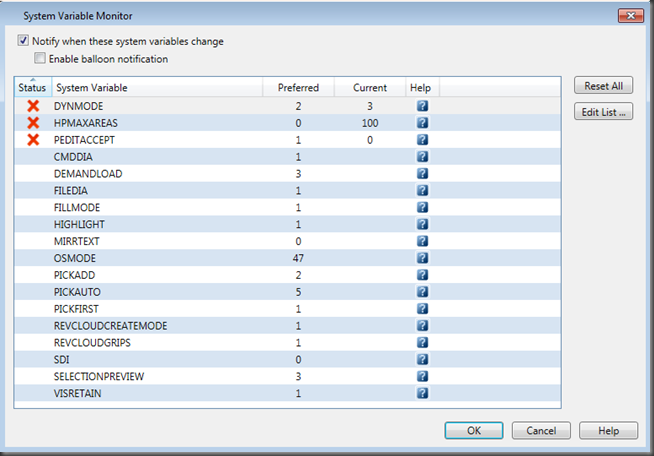This screenshot has width=654, height=456.
Task: Click red X status on DYNMODE row
Action: click(x=33, y=106)
